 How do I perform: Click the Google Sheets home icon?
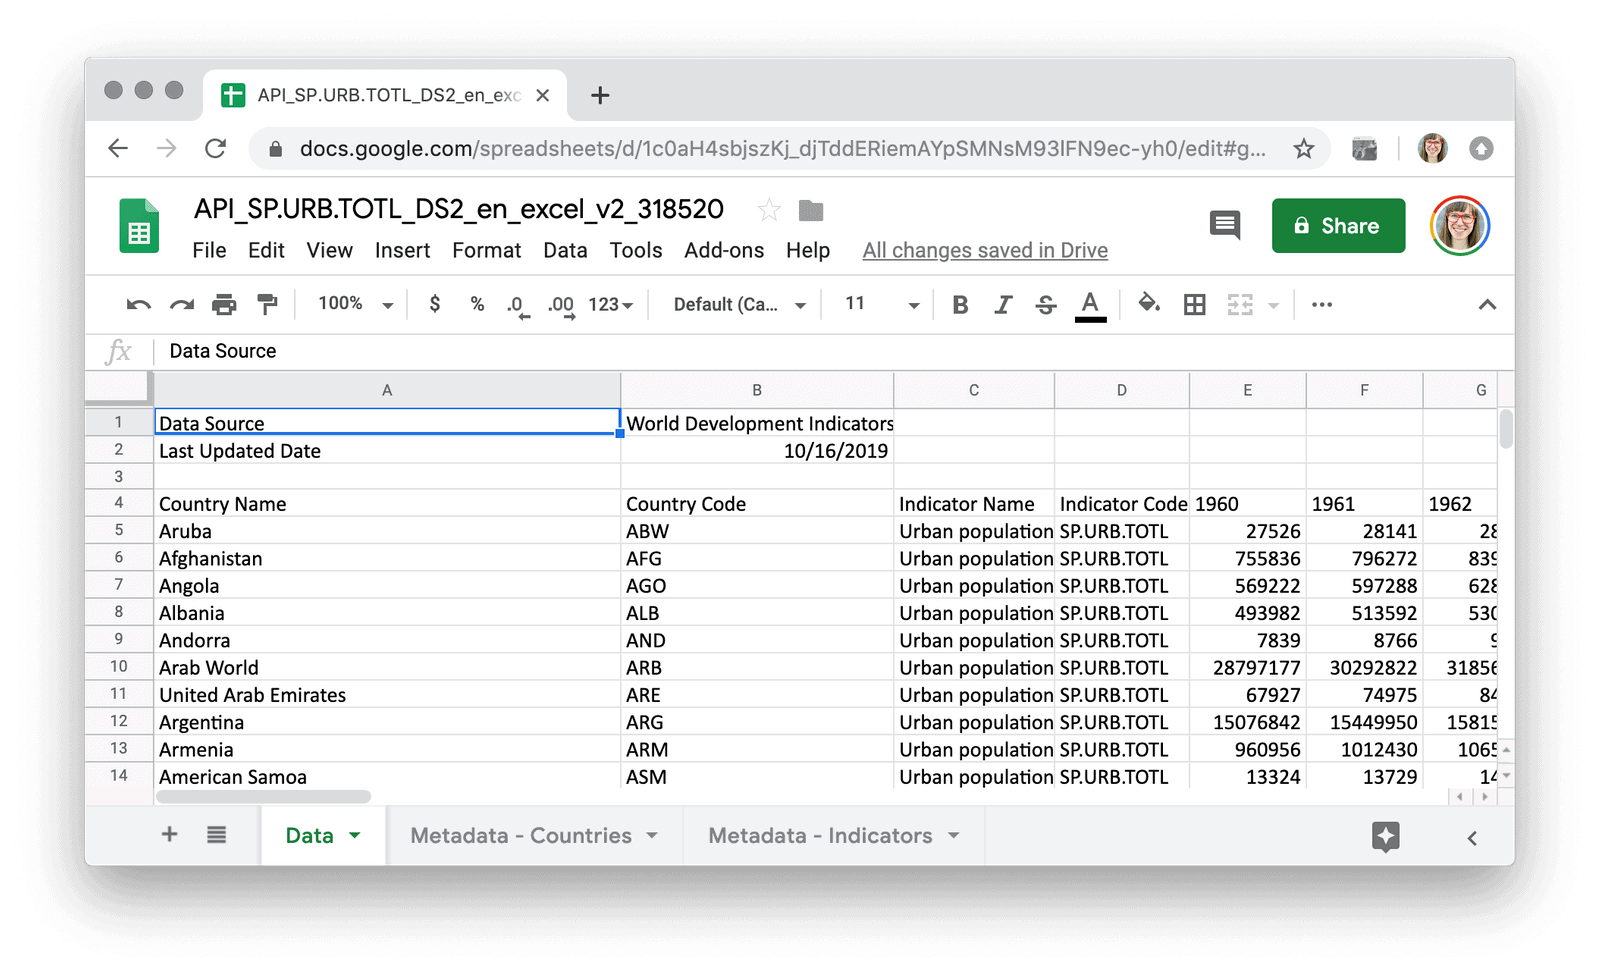click(x=139, y=225)
